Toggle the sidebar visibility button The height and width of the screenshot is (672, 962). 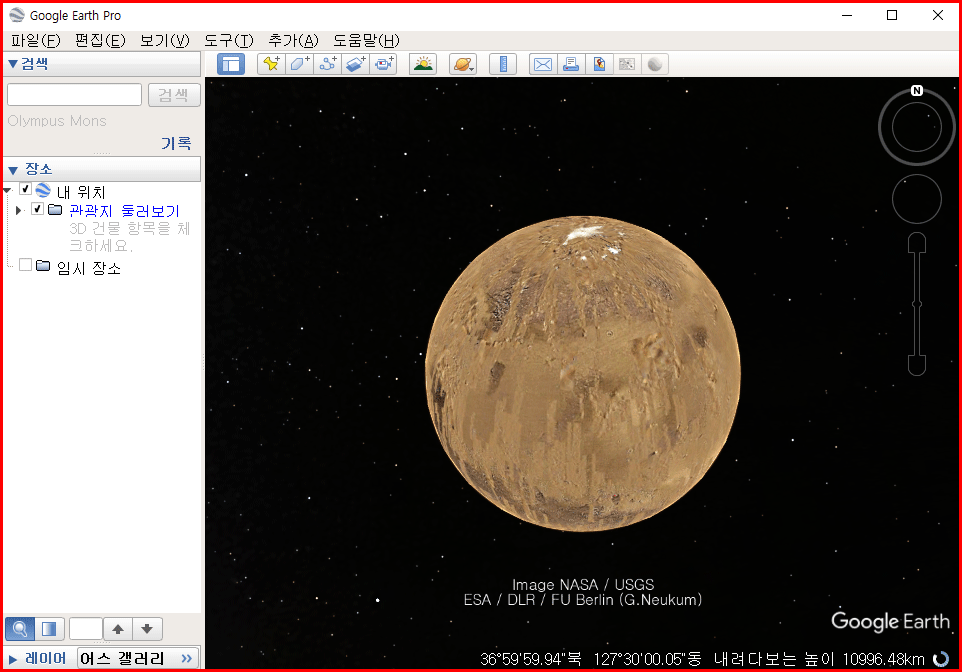point(231,64)
